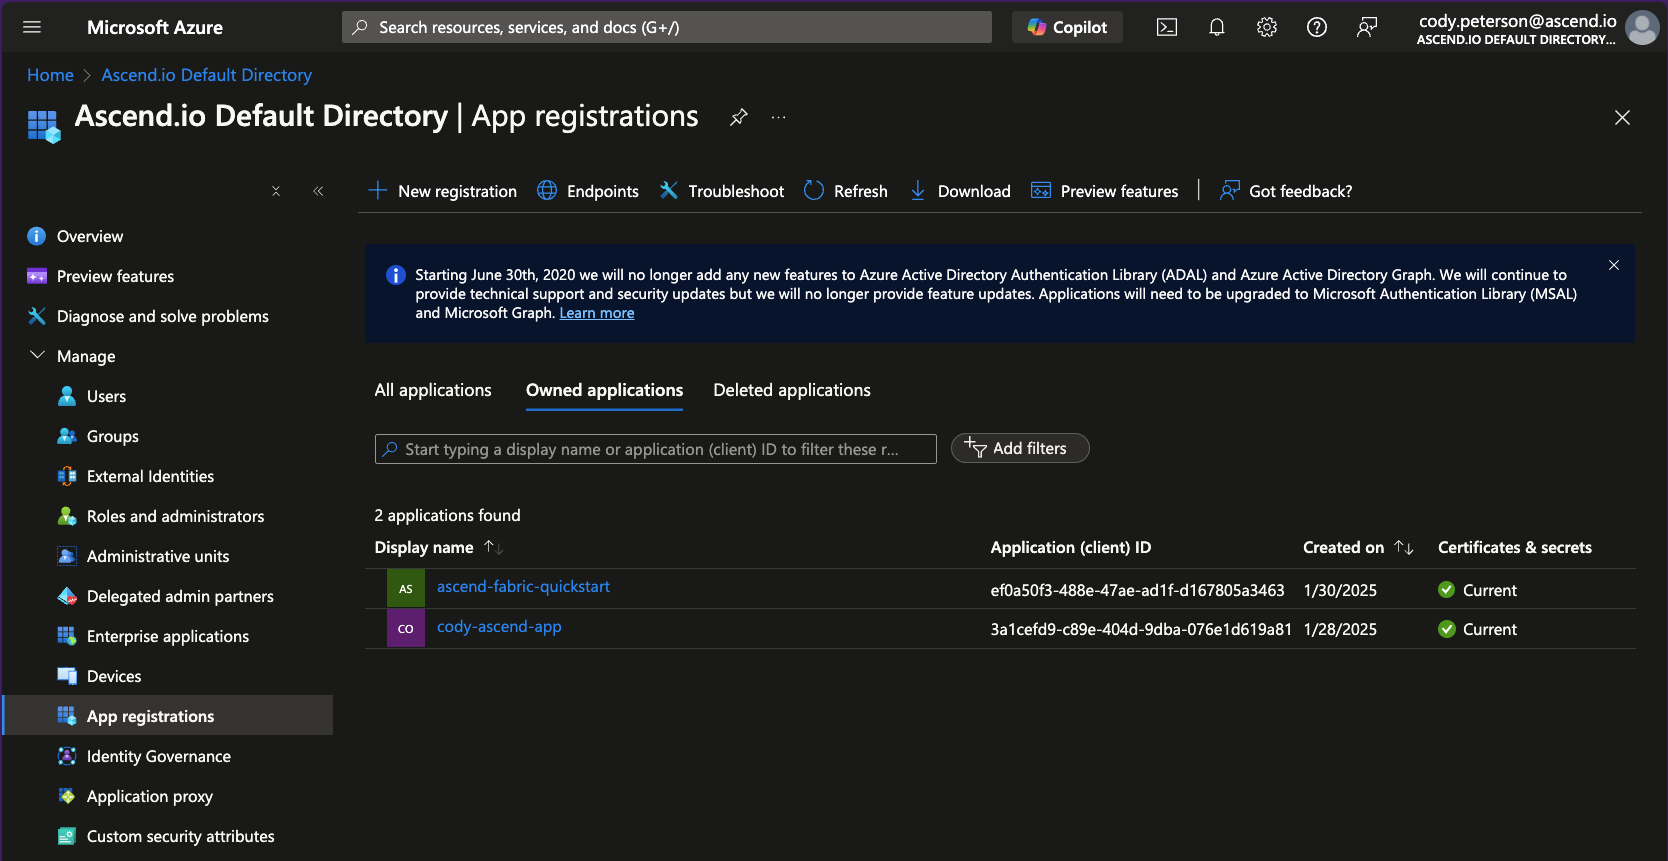Open portal settings gear
1668x861 pixels.
click(x=1267, y=27)
